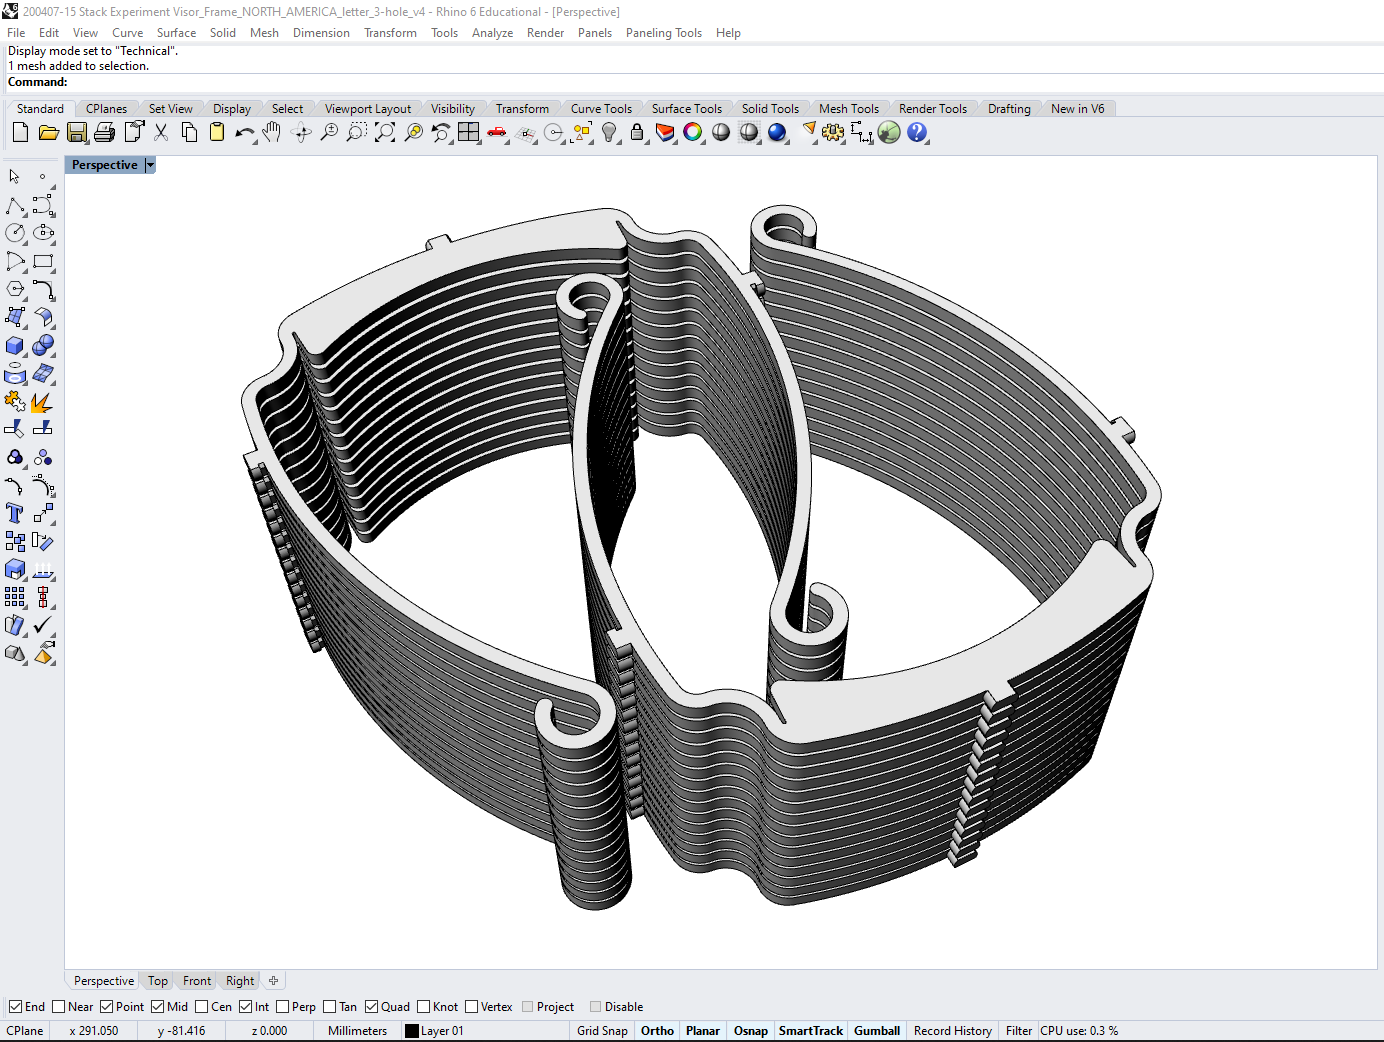
Task: Enable the Near osnap checkbox
Action: (59, 1007)
